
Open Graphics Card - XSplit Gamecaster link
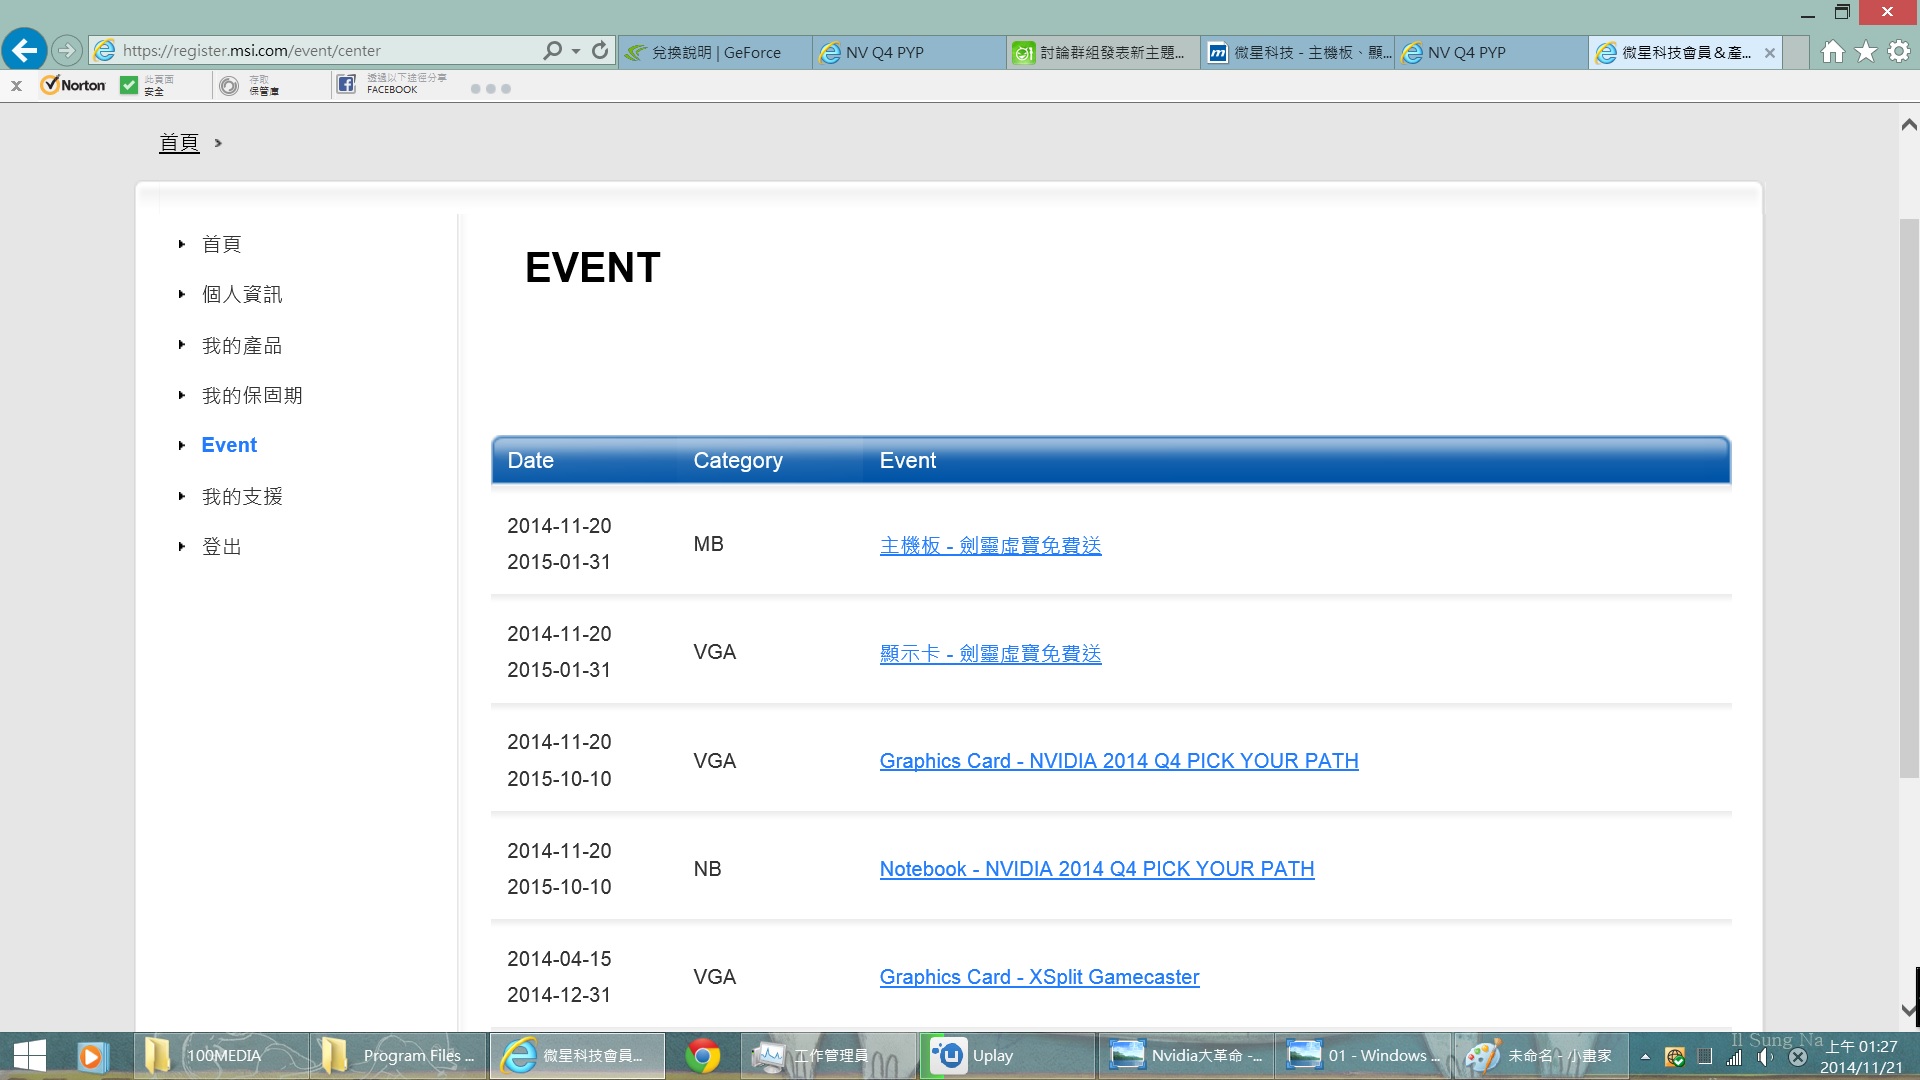pyautogui.click(x=1039, y=977)
